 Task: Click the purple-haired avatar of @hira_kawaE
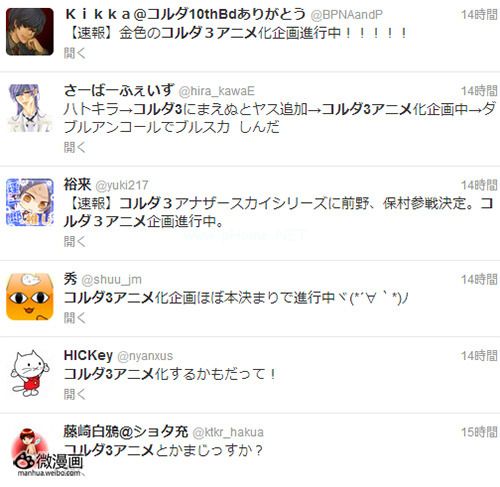pos(30,108)
